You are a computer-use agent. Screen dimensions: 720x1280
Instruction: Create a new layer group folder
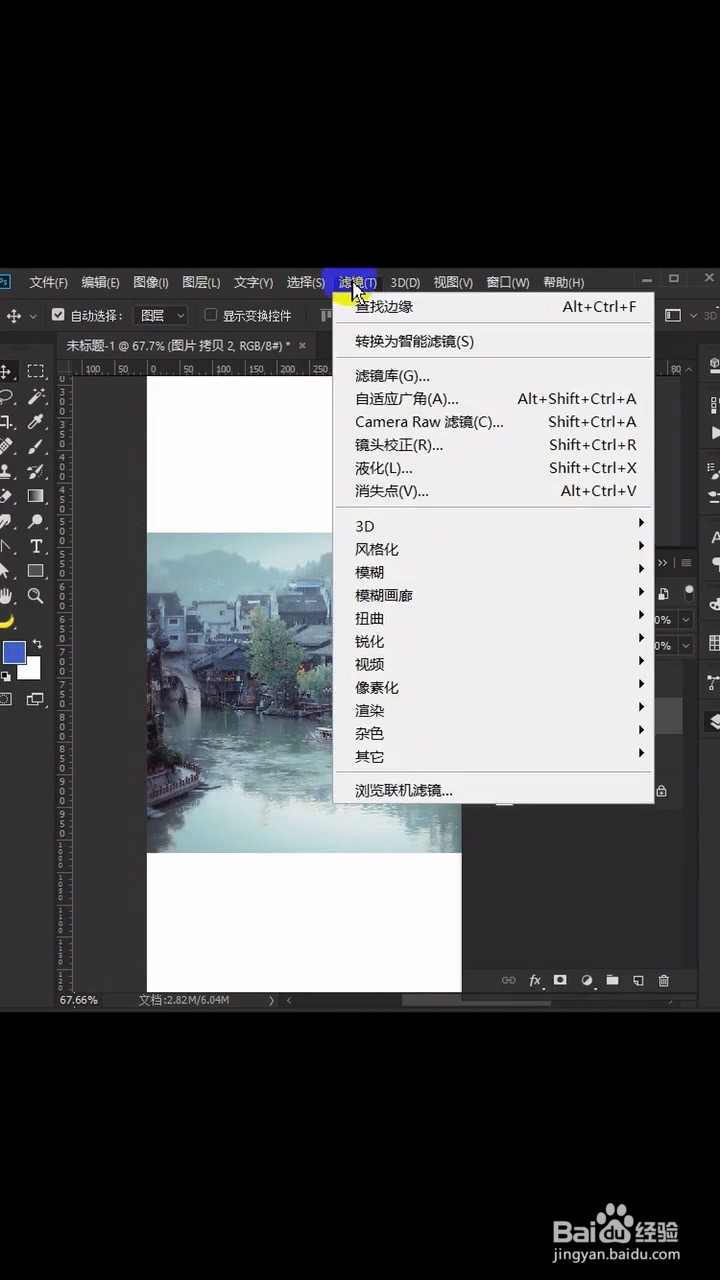[612, 981]
